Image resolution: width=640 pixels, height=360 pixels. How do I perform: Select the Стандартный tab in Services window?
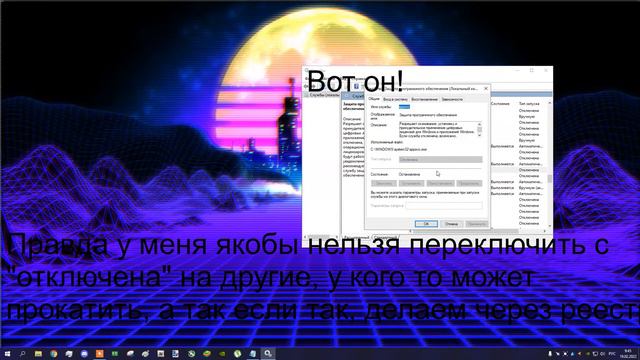pyautogui.click(x=385, y=237)
